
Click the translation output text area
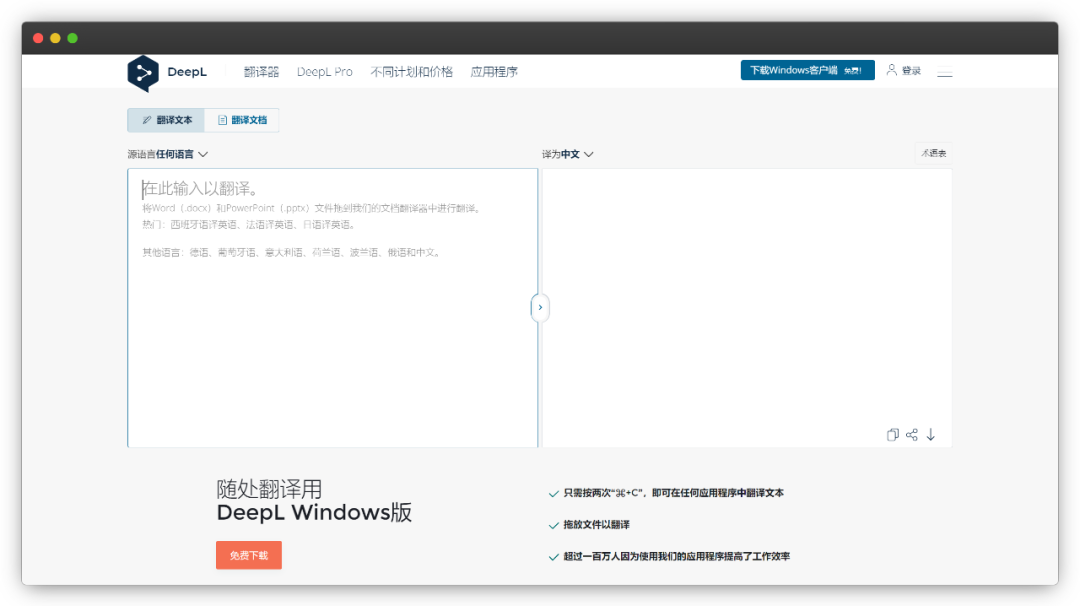coord(747,308)
